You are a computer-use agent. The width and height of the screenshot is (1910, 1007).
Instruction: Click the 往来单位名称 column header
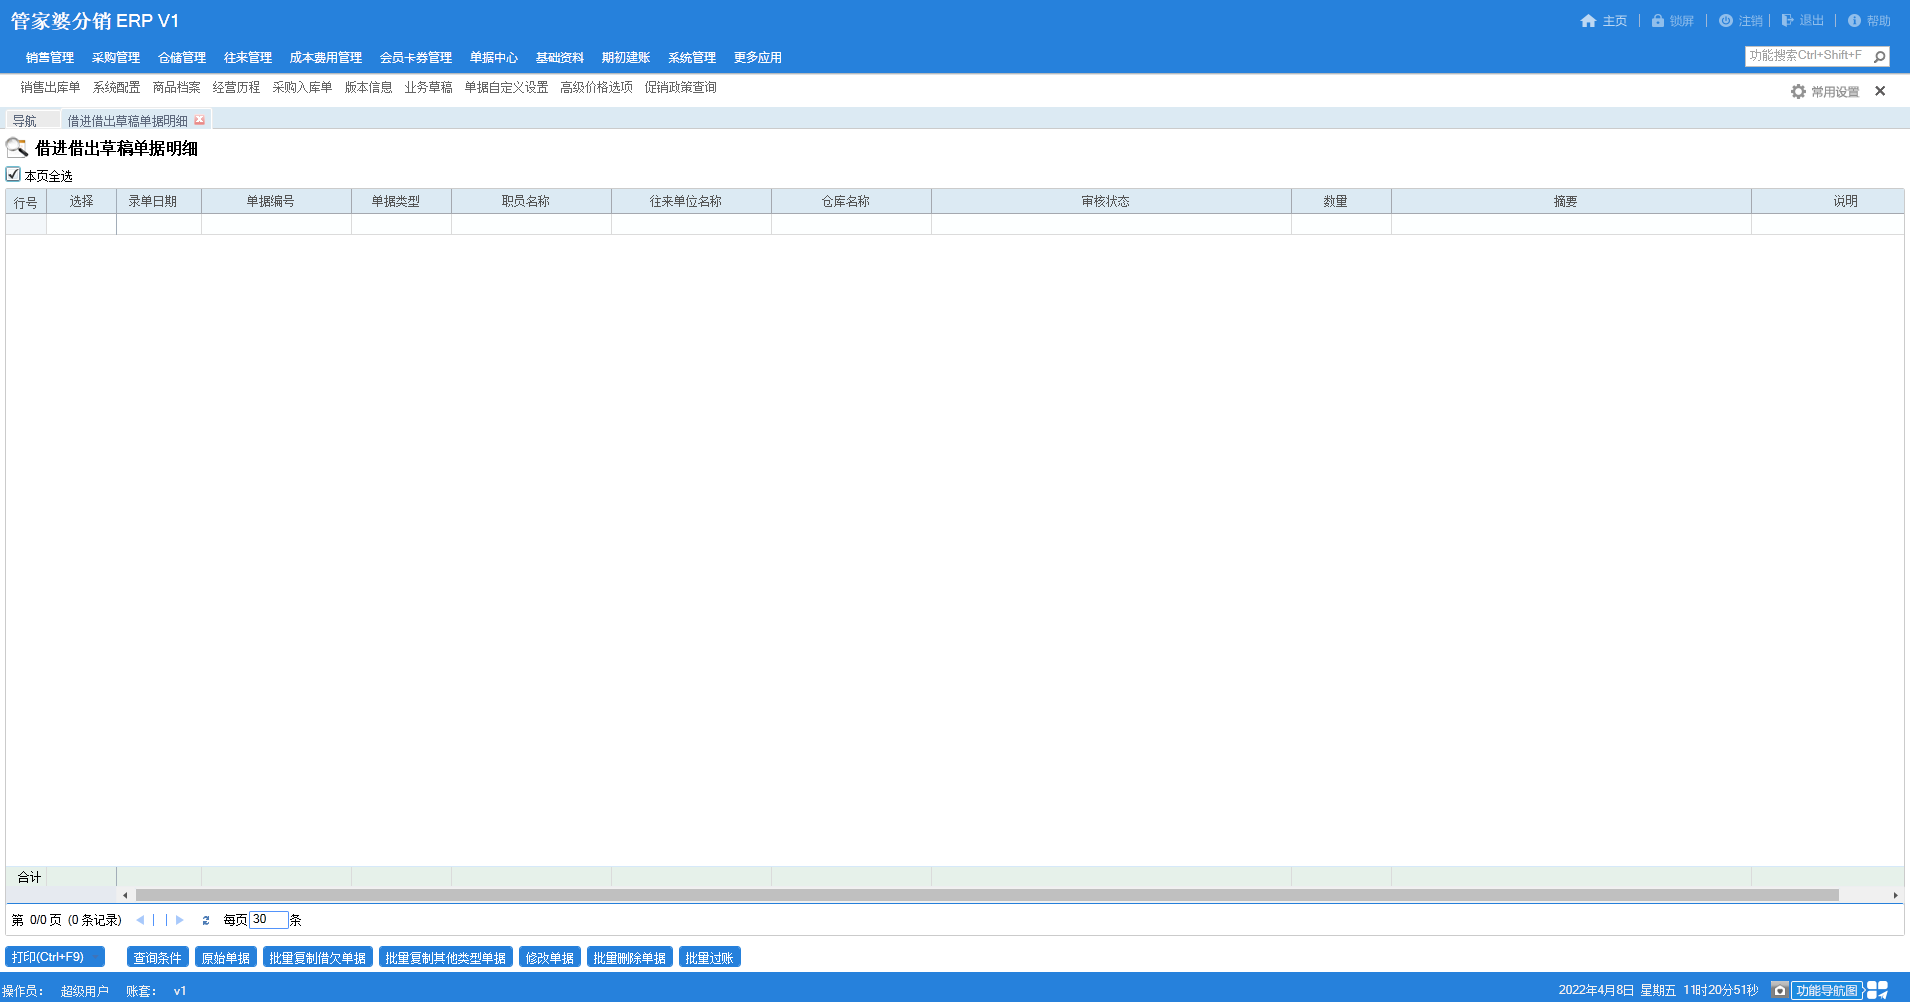(x=691, y=201)
